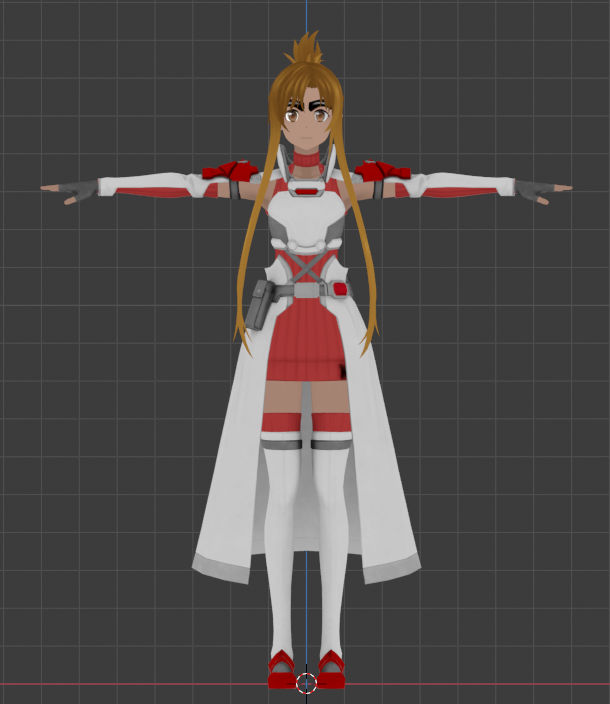Click the red ribbed skirt of the model
Screen dimensions: 610x704
coord(306,341)
